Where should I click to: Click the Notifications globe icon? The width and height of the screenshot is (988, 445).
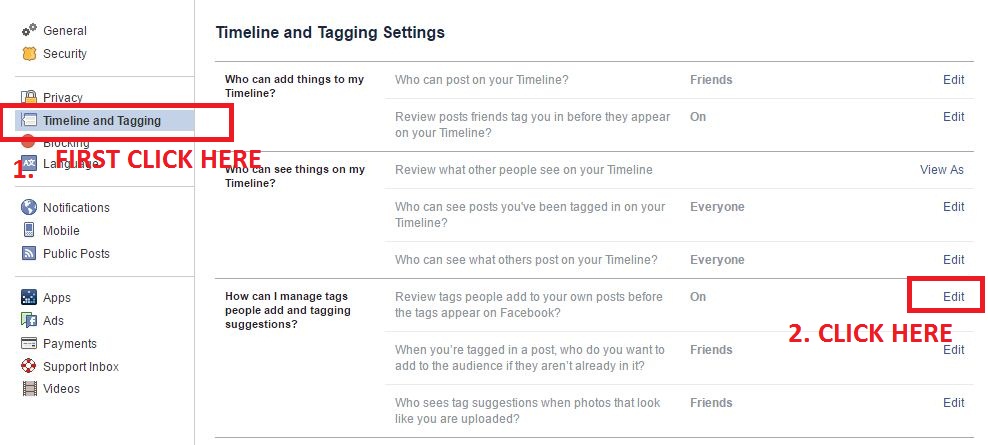29,207
